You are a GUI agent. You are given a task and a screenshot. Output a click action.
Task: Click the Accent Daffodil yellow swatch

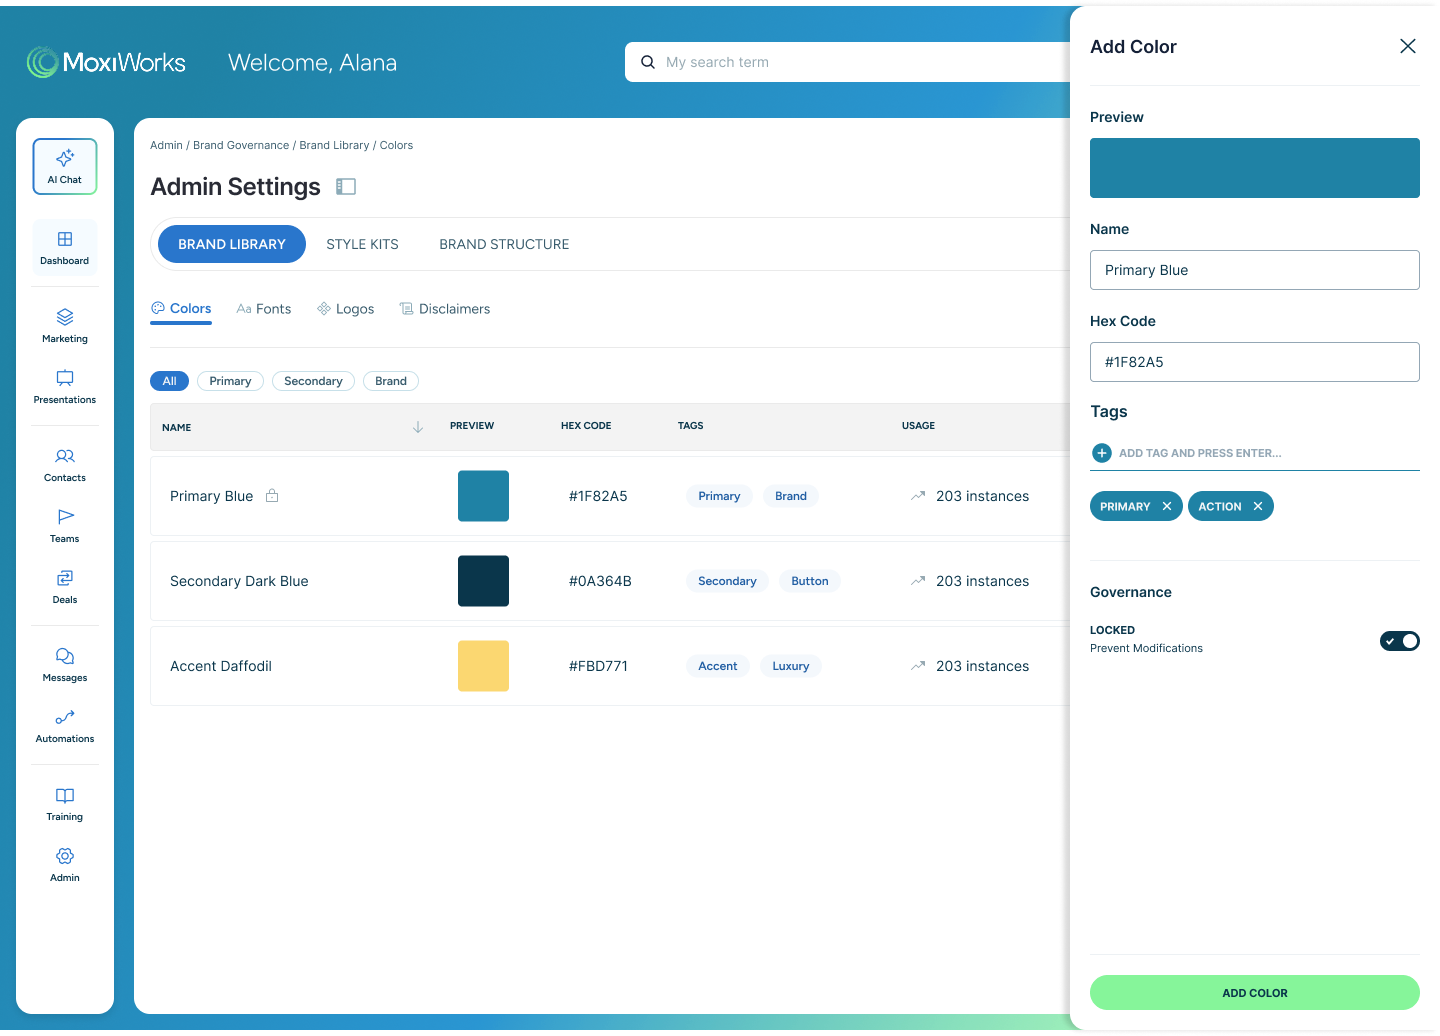tap(483, 666)
